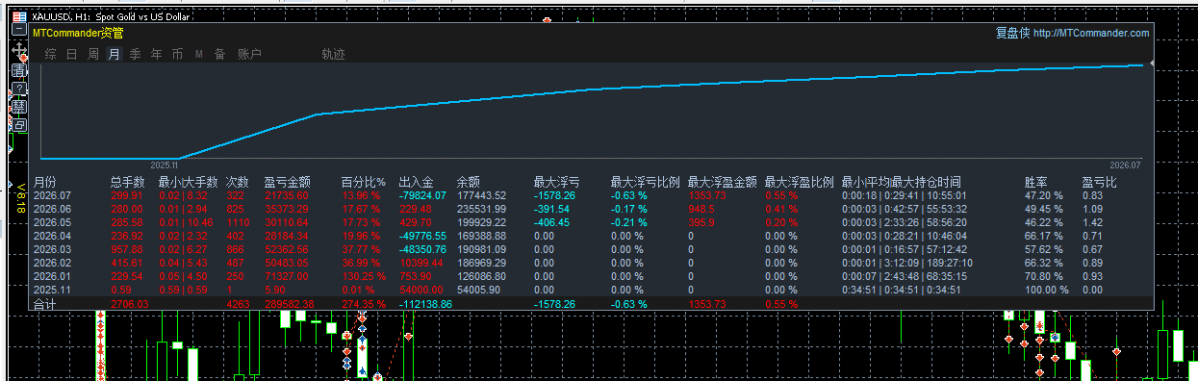Select the 币 currency tab
The height and width of the screenshot is (381, 1198).
click(177, 54)
